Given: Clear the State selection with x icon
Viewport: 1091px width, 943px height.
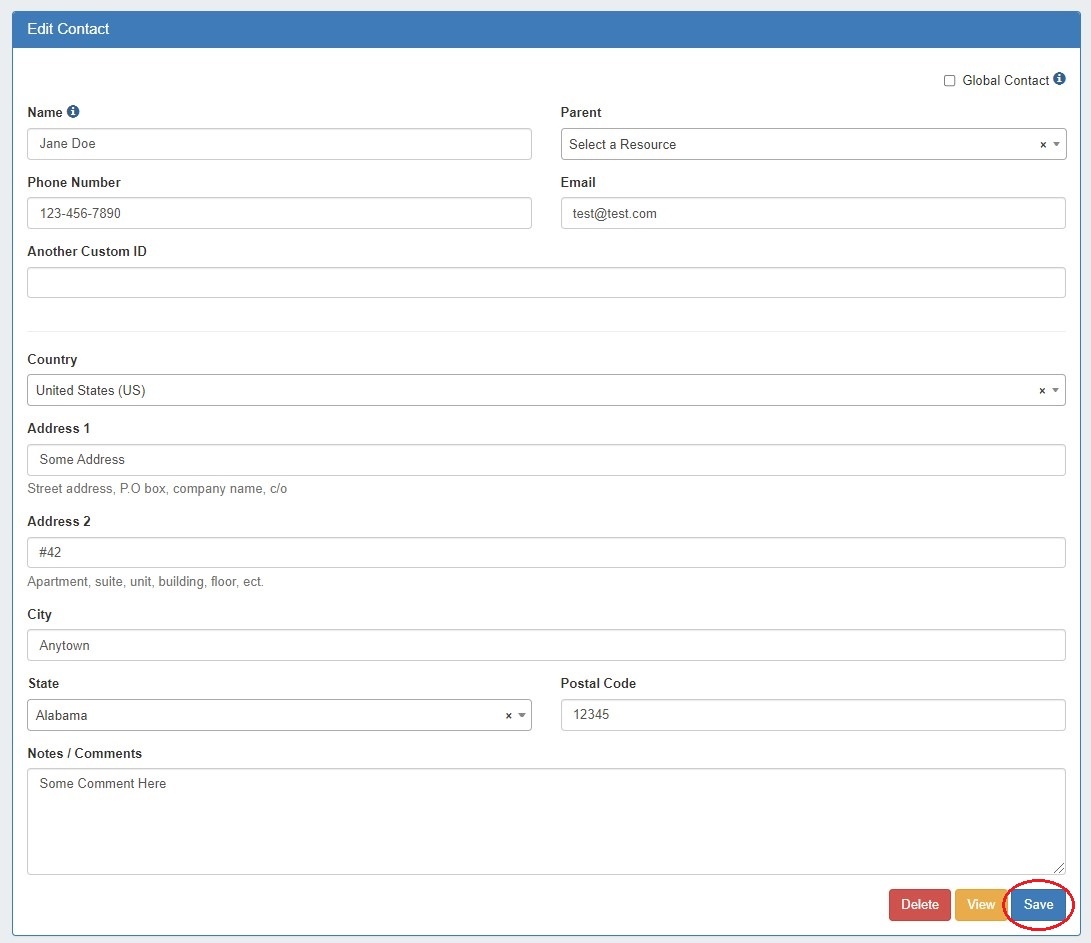Looking at the screenshot, I should point(508,716).
